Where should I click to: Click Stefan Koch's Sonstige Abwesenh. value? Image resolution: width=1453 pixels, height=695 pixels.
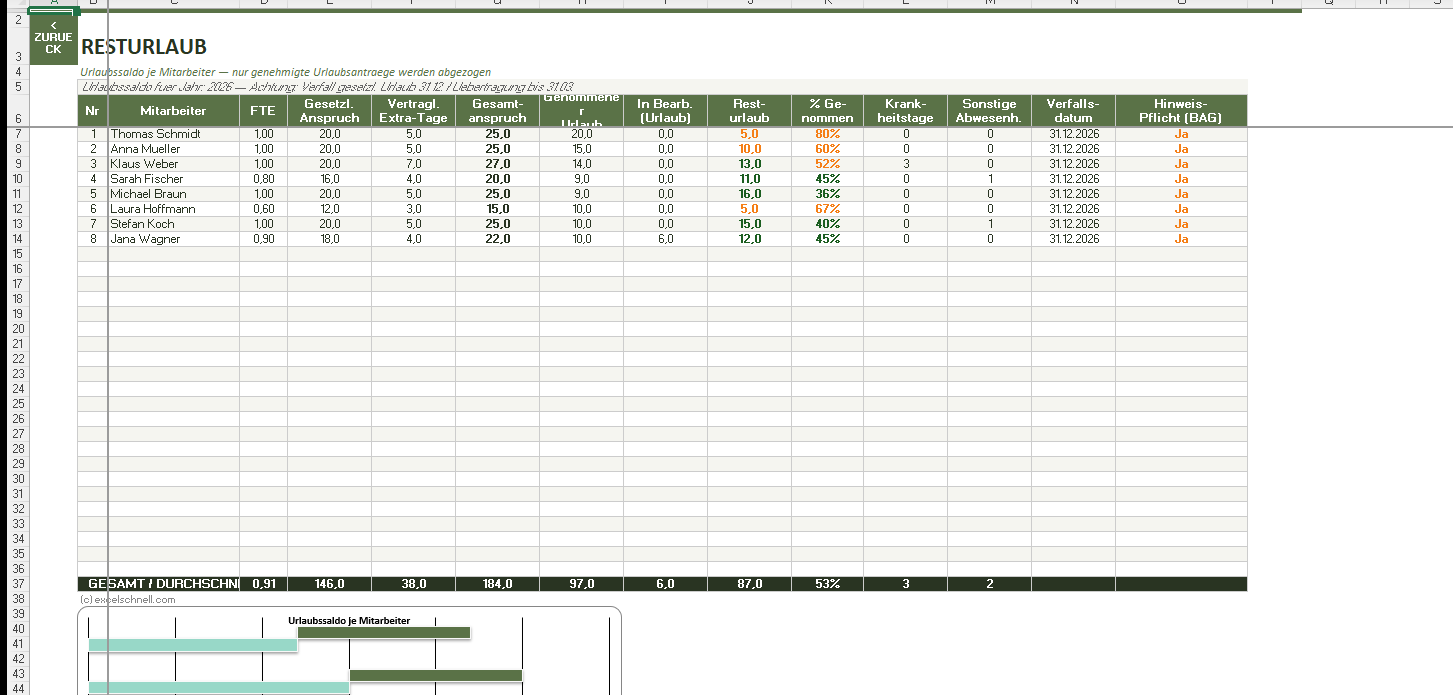coord(989,224)
